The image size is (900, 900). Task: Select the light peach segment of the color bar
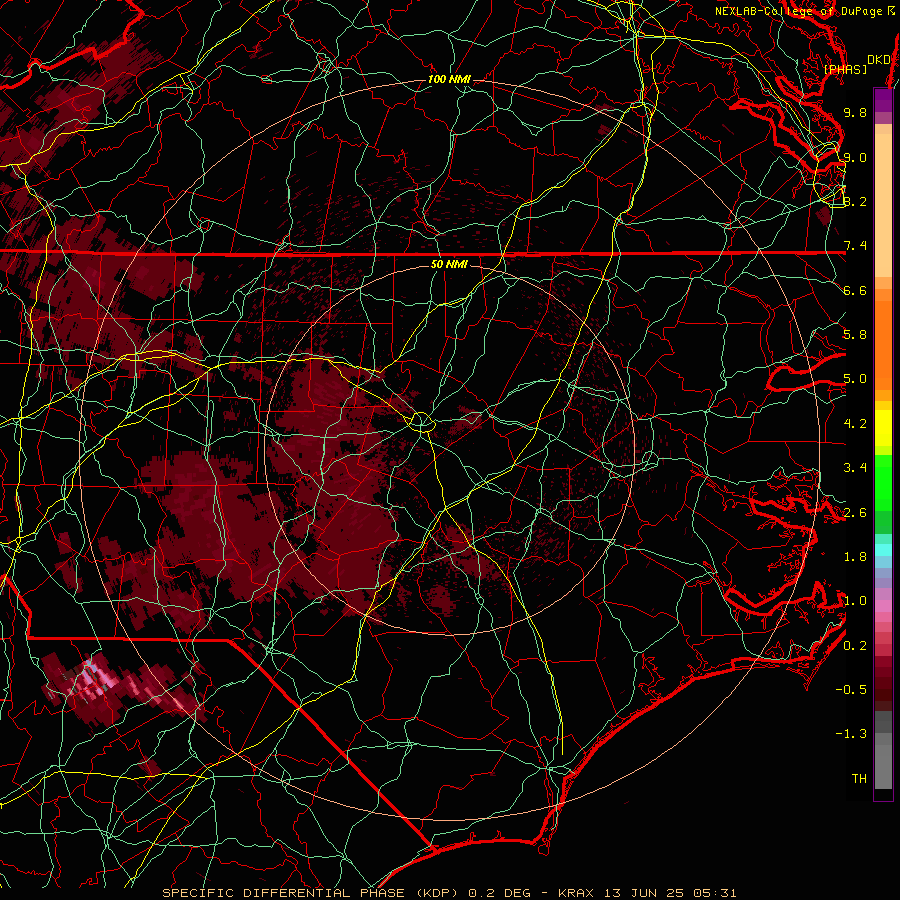[x=883, y=207]
